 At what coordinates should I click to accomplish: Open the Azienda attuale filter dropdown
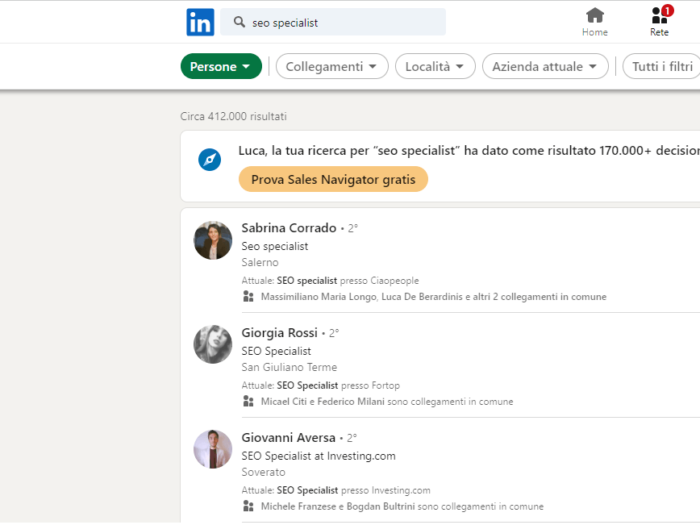tap(545, 67)
